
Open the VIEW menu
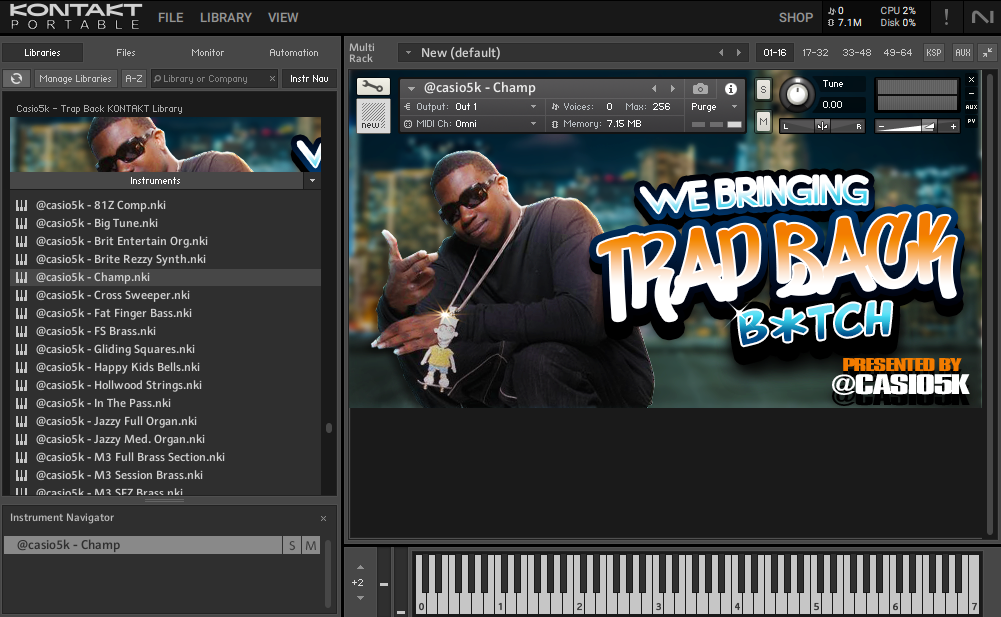point(283,17)
